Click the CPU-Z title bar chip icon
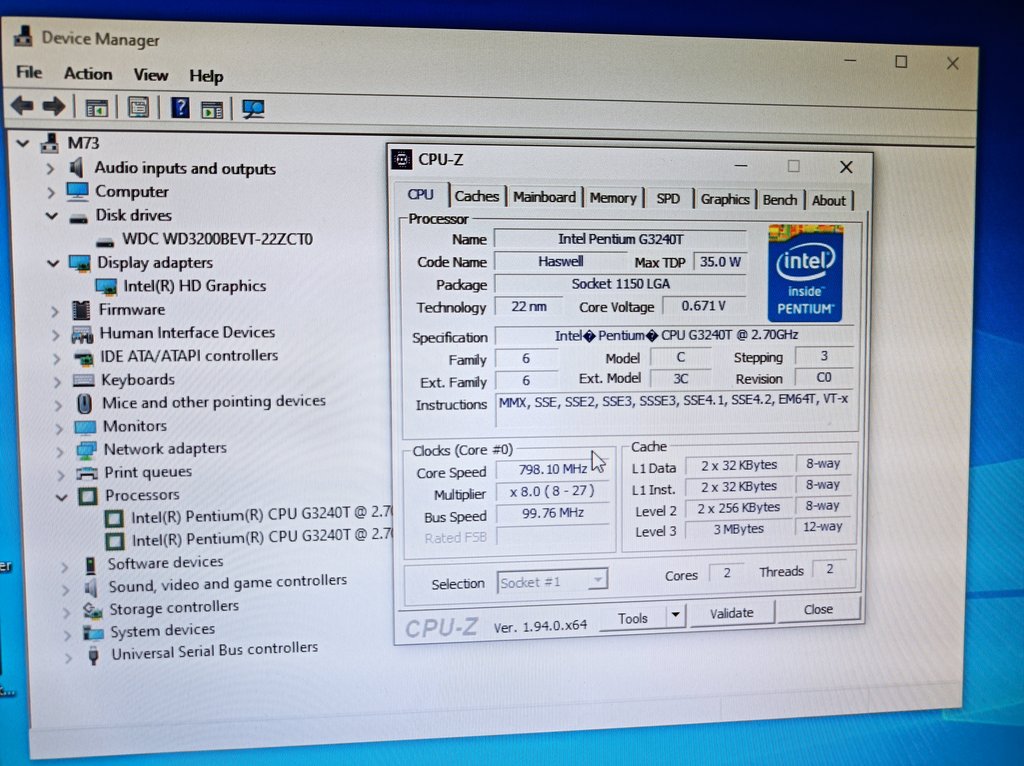 402,159
